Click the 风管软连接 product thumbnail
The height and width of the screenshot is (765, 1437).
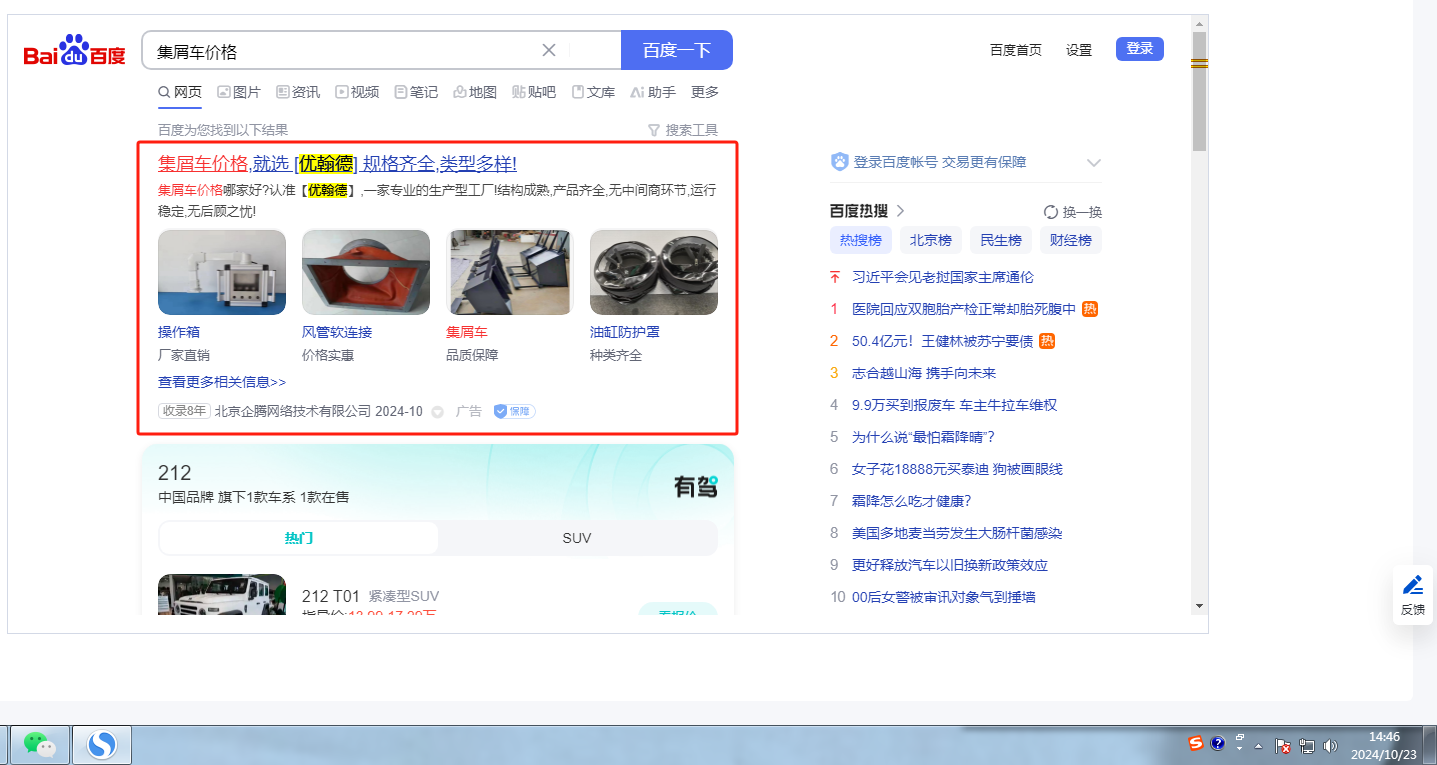click(x=366, y=272)
